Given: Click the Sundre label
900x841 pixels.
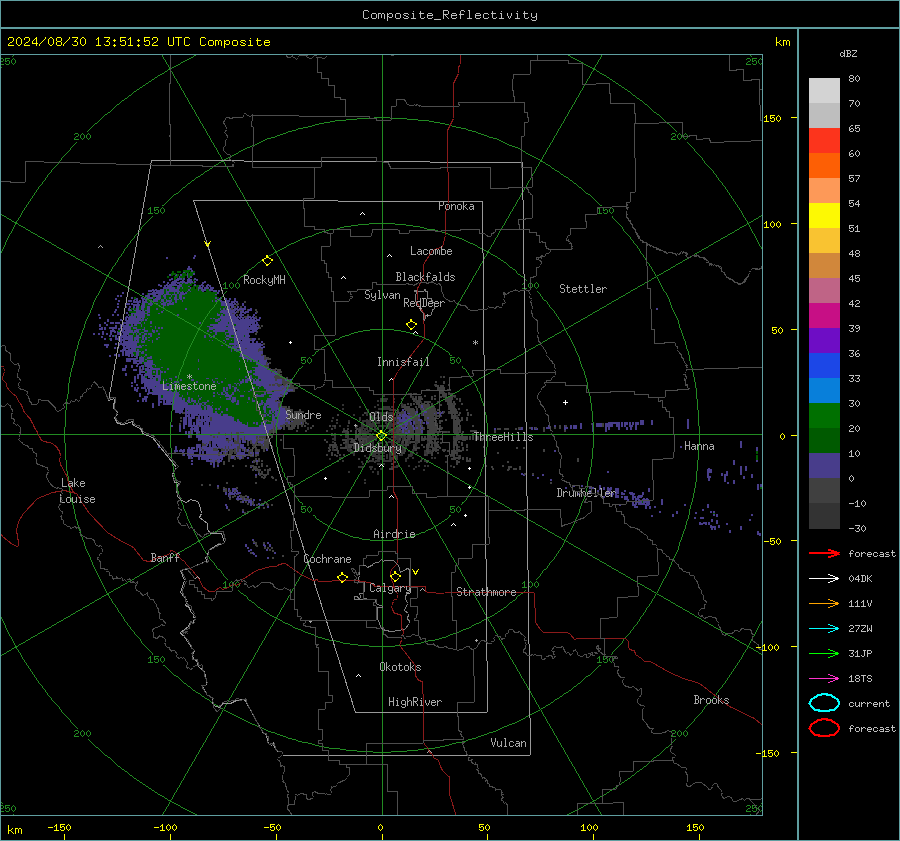Looking at the screenshot, I should [x=303, y=414].
